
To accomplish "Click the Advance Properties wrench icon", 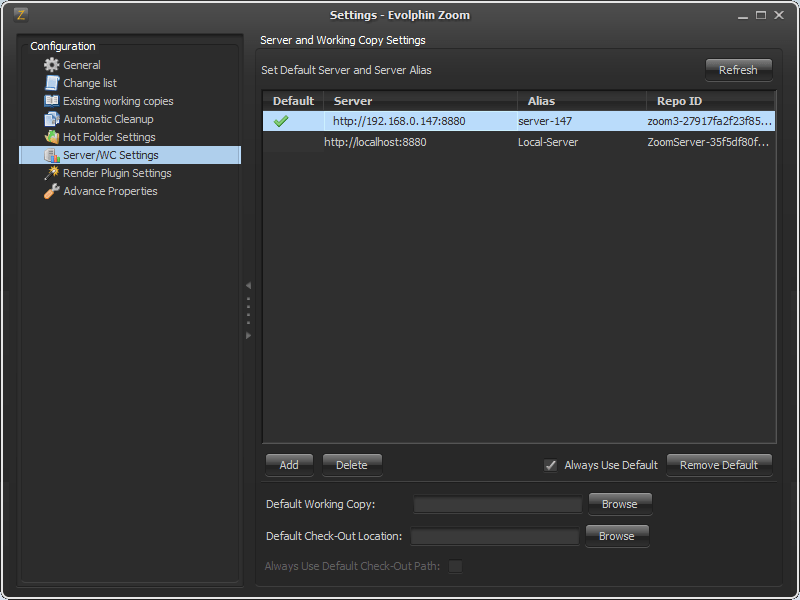I will coord(52,191).
